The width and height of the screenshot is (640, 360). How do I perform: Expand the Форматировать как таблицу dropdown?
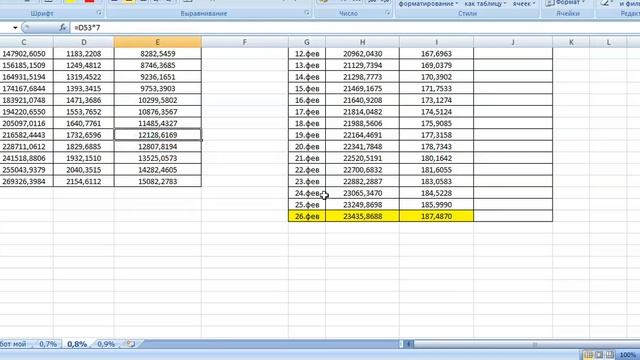tap(485, 4)
